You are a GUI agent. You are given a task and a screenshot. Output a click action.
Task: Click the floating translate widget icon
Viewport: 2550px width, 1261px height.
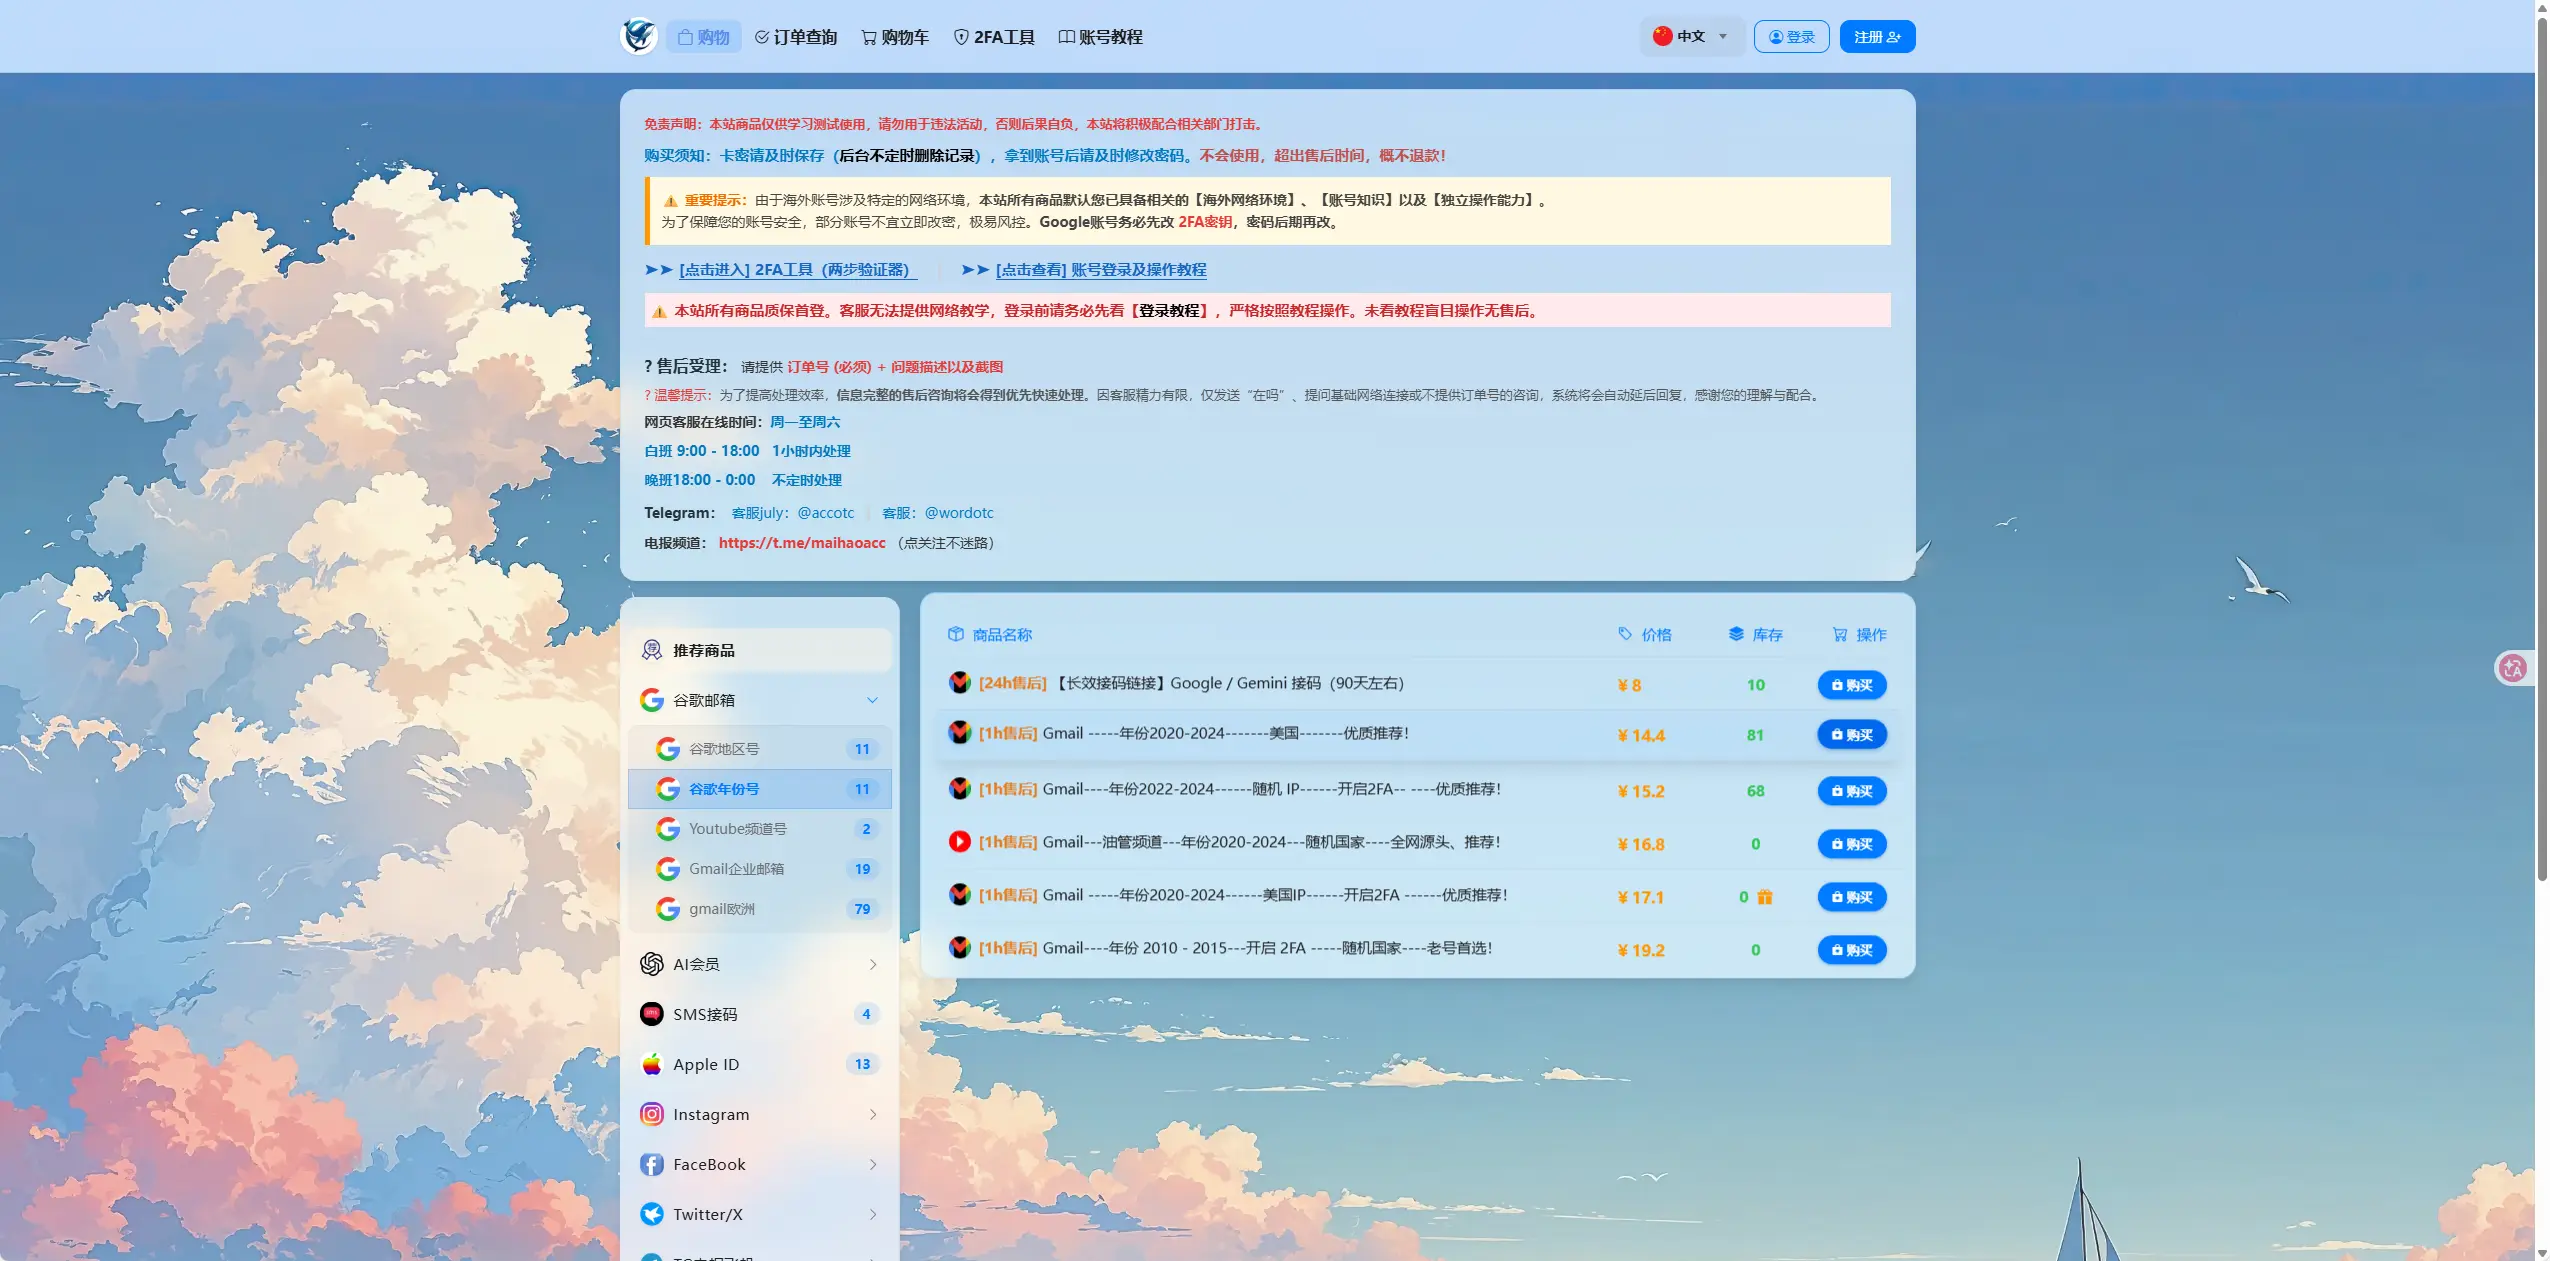(x=2513, y=668)
